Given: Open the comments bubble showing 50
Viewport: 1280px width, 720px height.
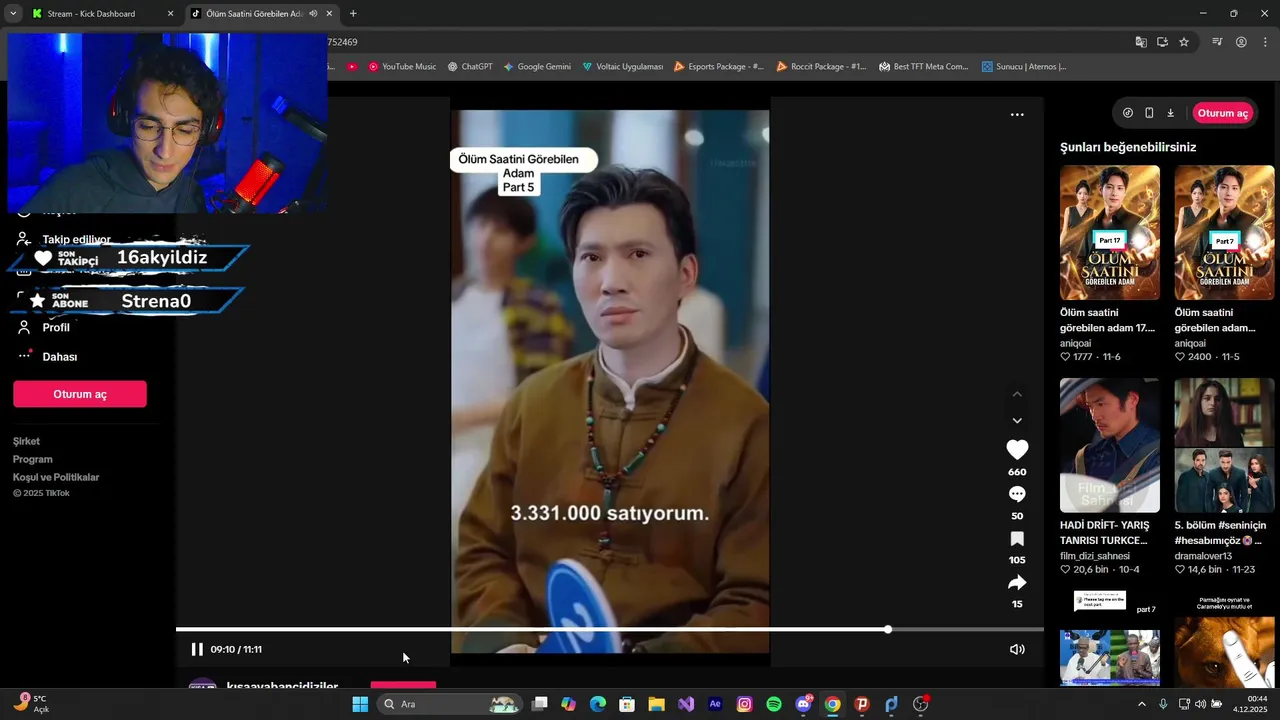Looking at the screenshot, I should coord(1017,494).
